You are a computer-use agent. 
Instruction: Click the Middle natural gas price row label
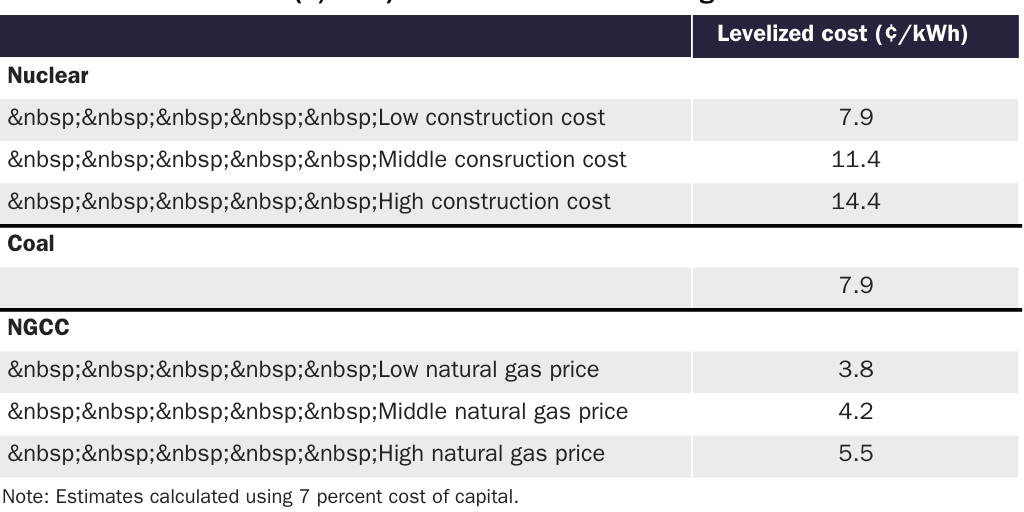point(318,412)
